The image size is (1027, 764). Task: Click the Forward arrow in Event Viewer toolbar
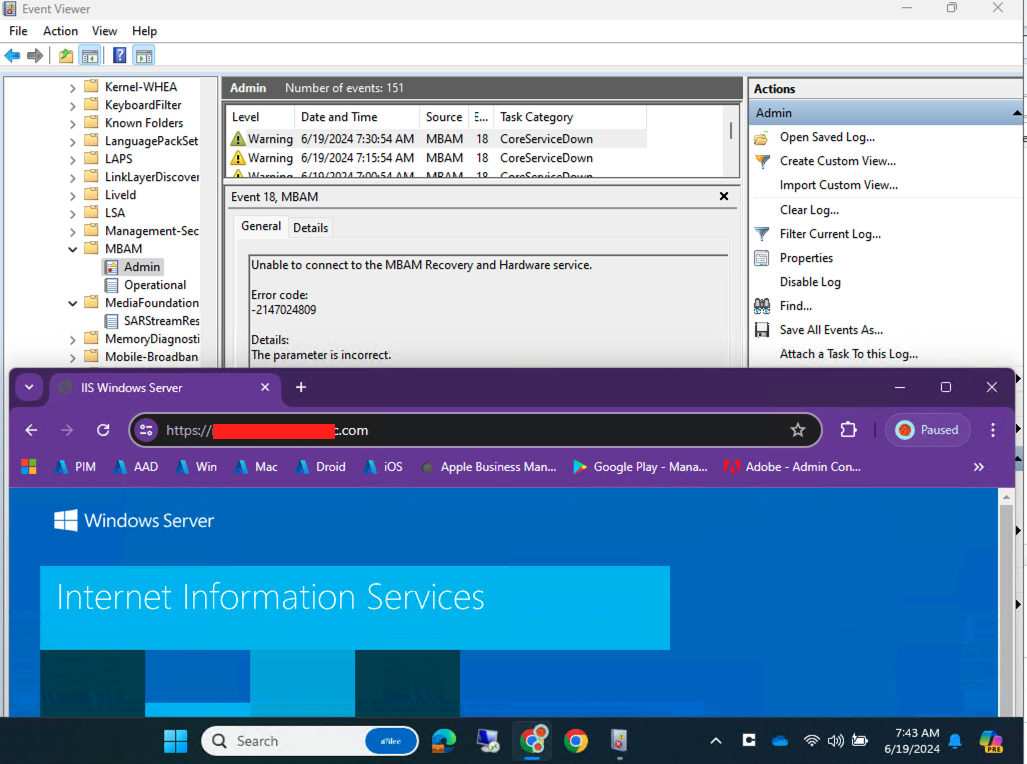click(x=35, y=56)
